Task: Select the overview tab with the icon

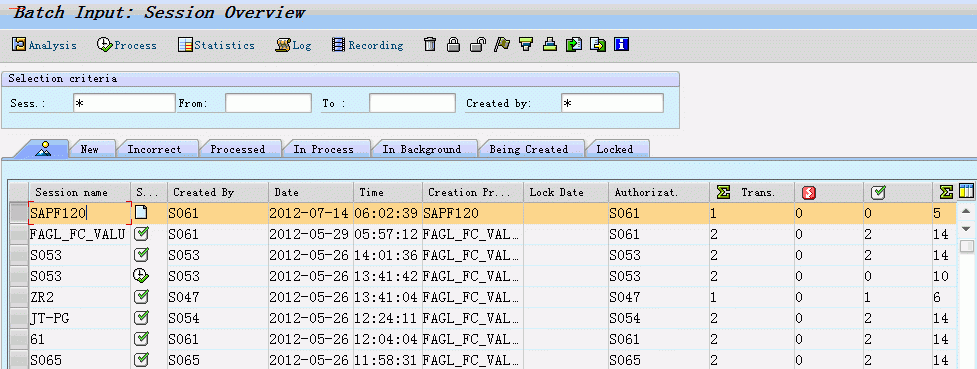Action: pos(42,148)
